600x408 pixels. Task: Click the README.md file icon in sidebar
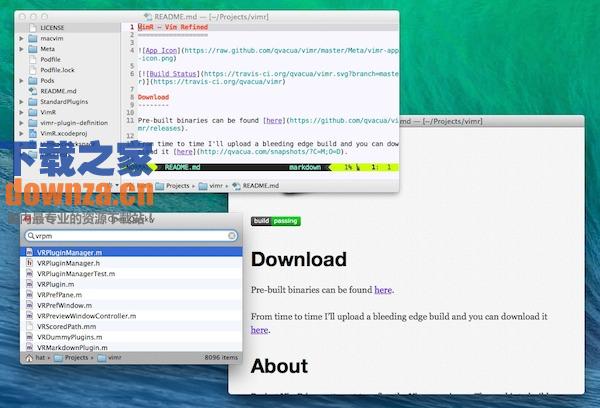coord(33,91)
